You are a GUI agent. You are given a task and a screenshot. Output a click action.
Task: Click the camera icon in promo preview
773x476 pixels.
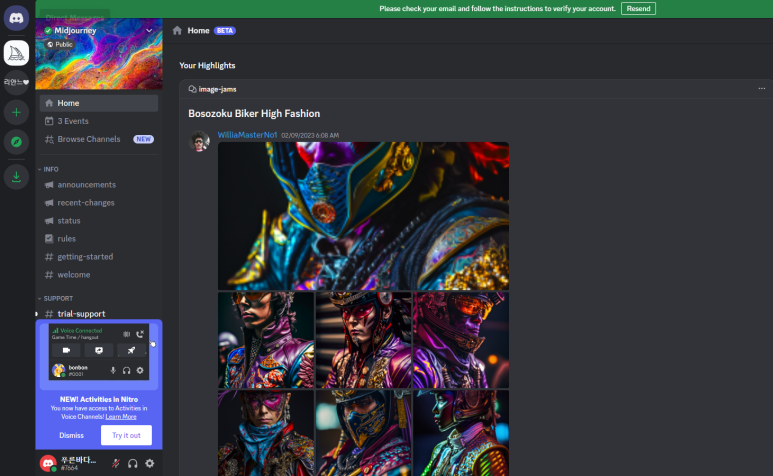click(x=66, y=350)
